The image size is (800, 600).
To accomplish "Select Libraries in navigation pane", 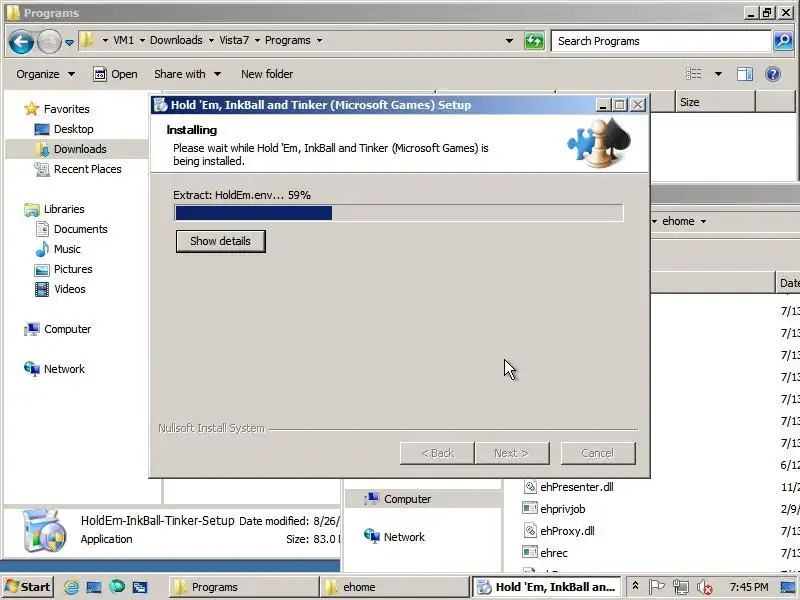I will (x=54, y=209).
